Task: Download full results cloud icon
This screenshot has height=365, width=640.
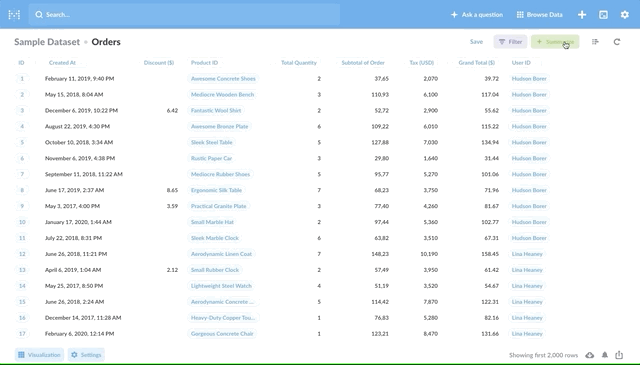Action: 589,355
